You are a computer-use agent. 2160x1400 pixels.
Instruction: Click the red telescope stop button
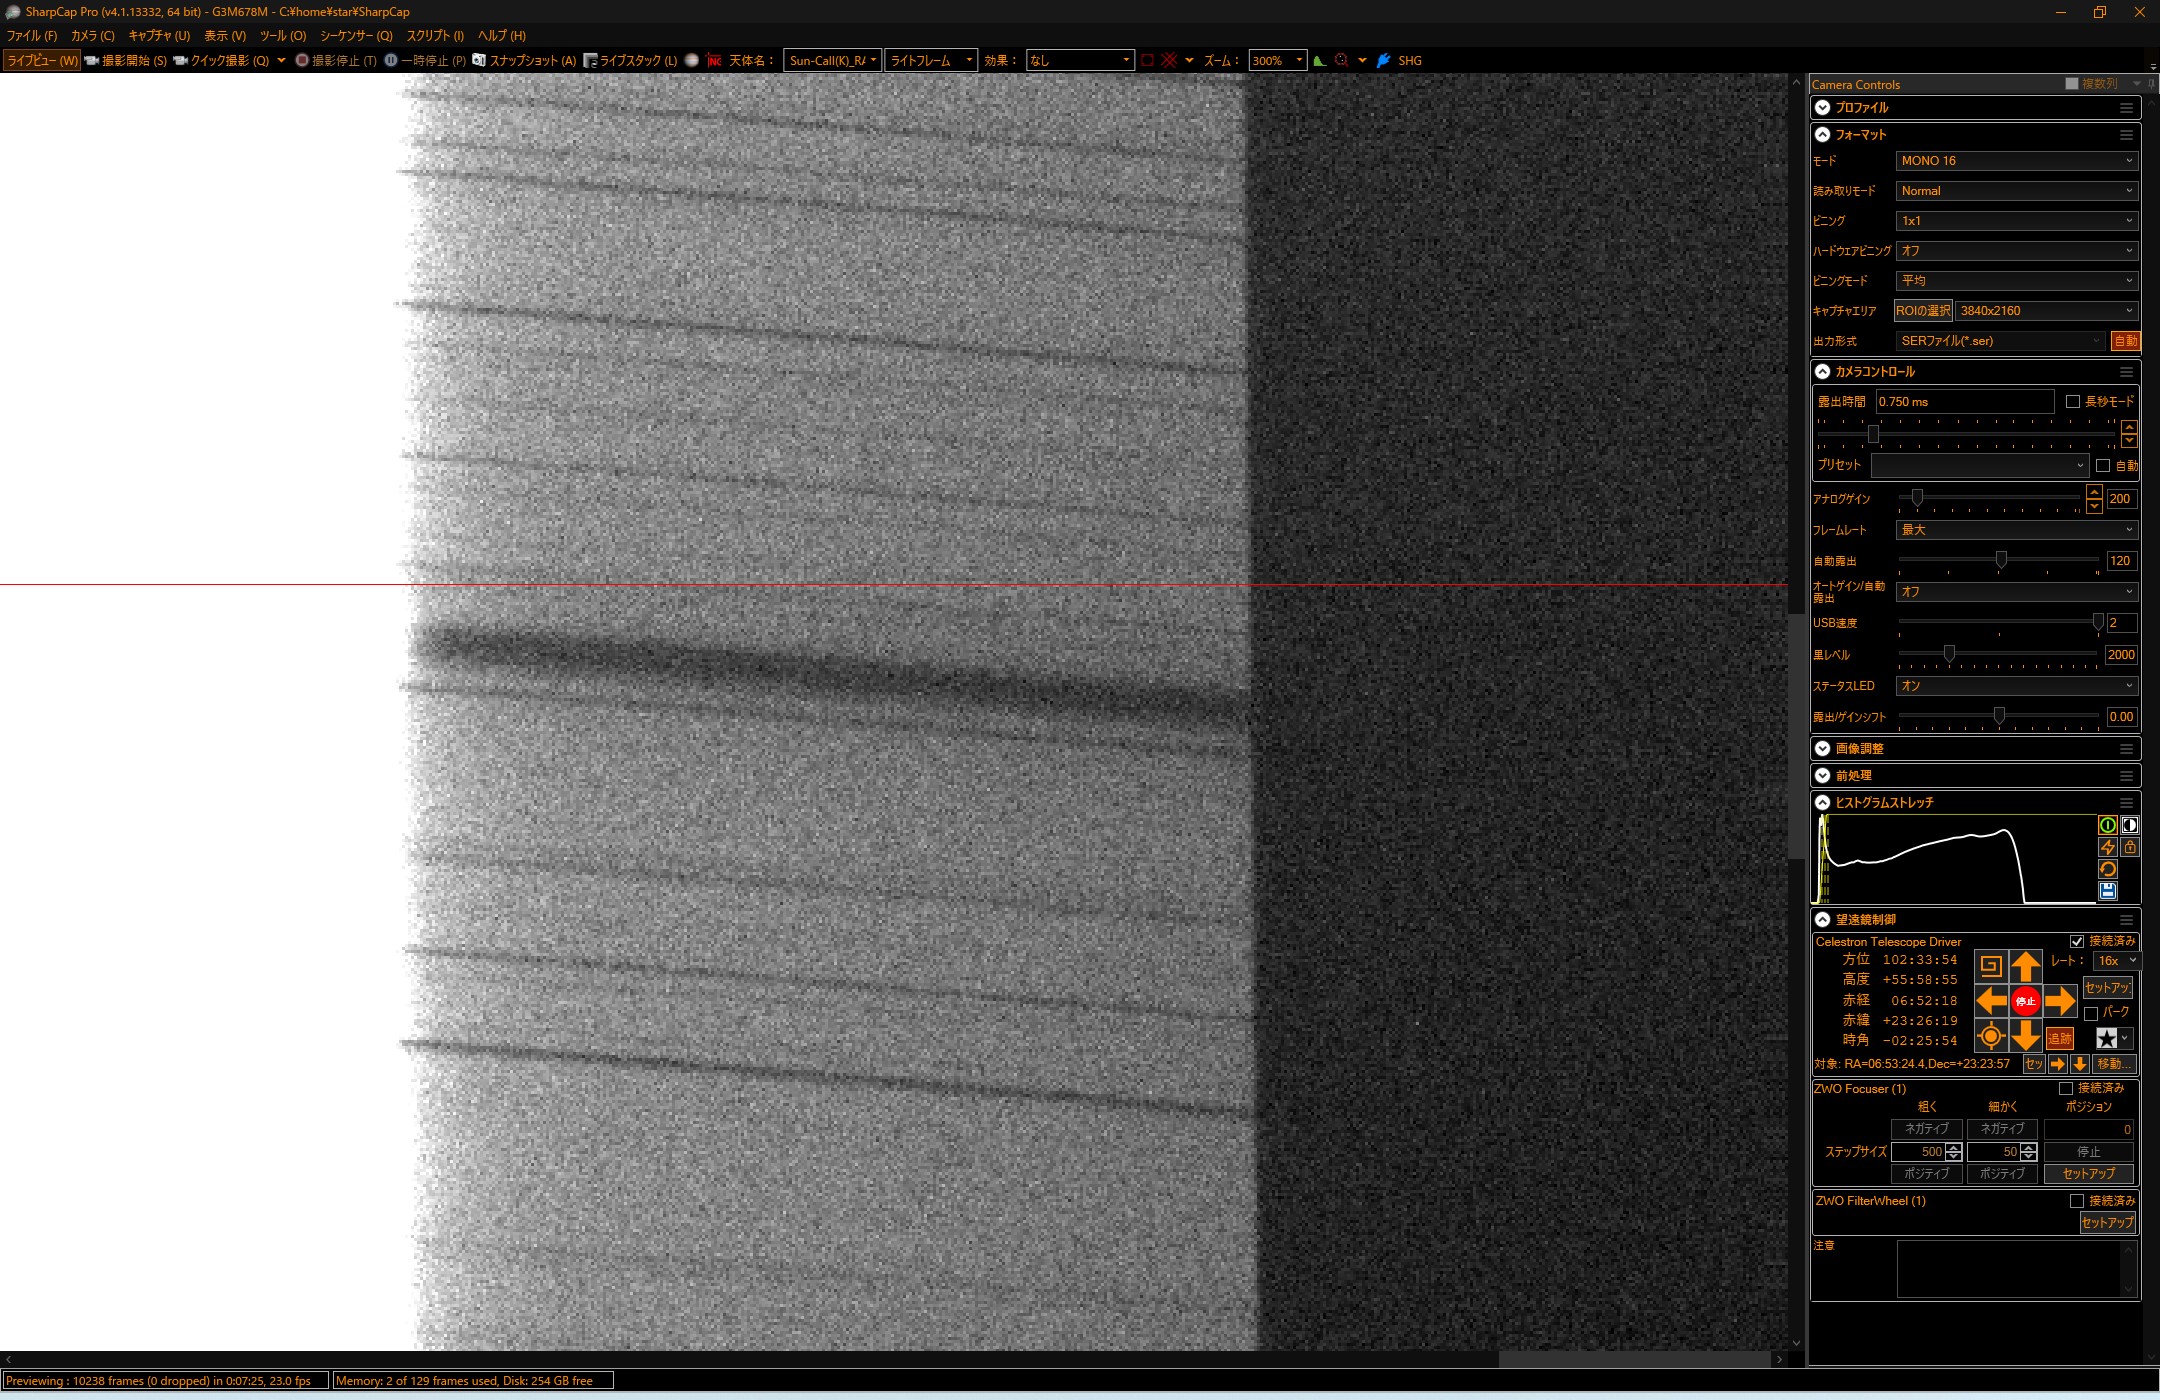click(x=2025, y=1000)
